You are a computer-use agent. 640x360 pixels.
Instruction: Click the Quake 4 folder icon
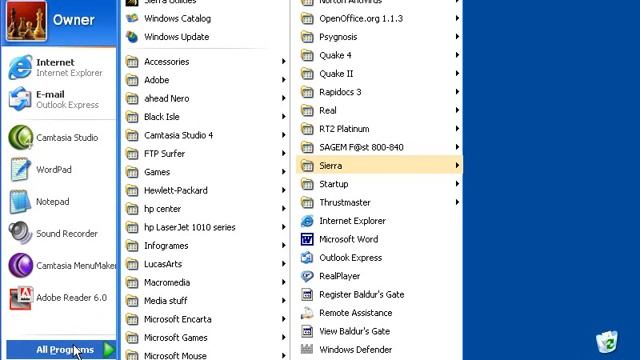[x=307, y=55]
